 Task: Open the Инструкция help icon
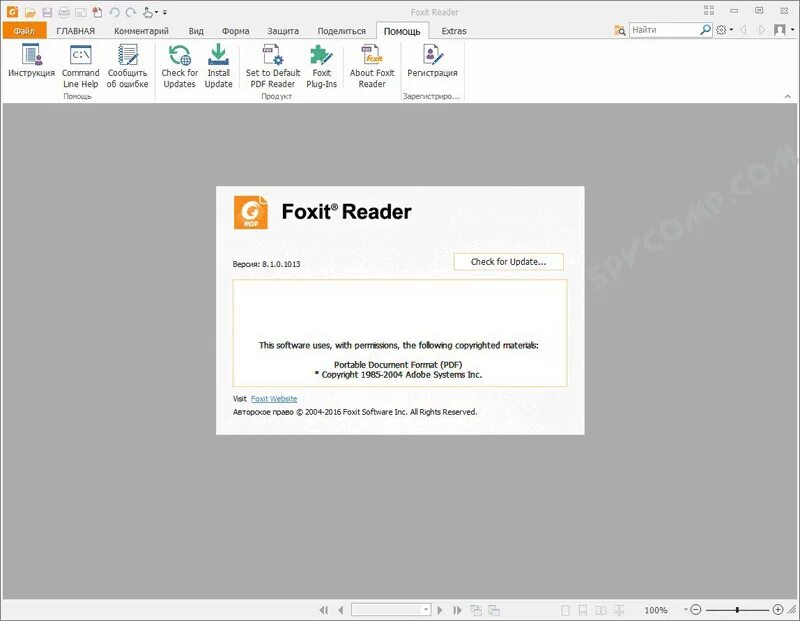point(35,68)
